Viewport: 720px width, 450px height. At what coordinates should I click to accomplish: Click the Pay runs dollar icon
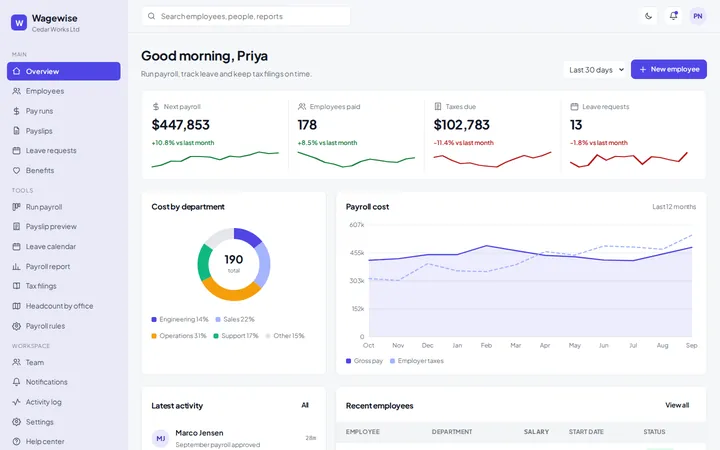pyautogui.click(x=17, y=111)
